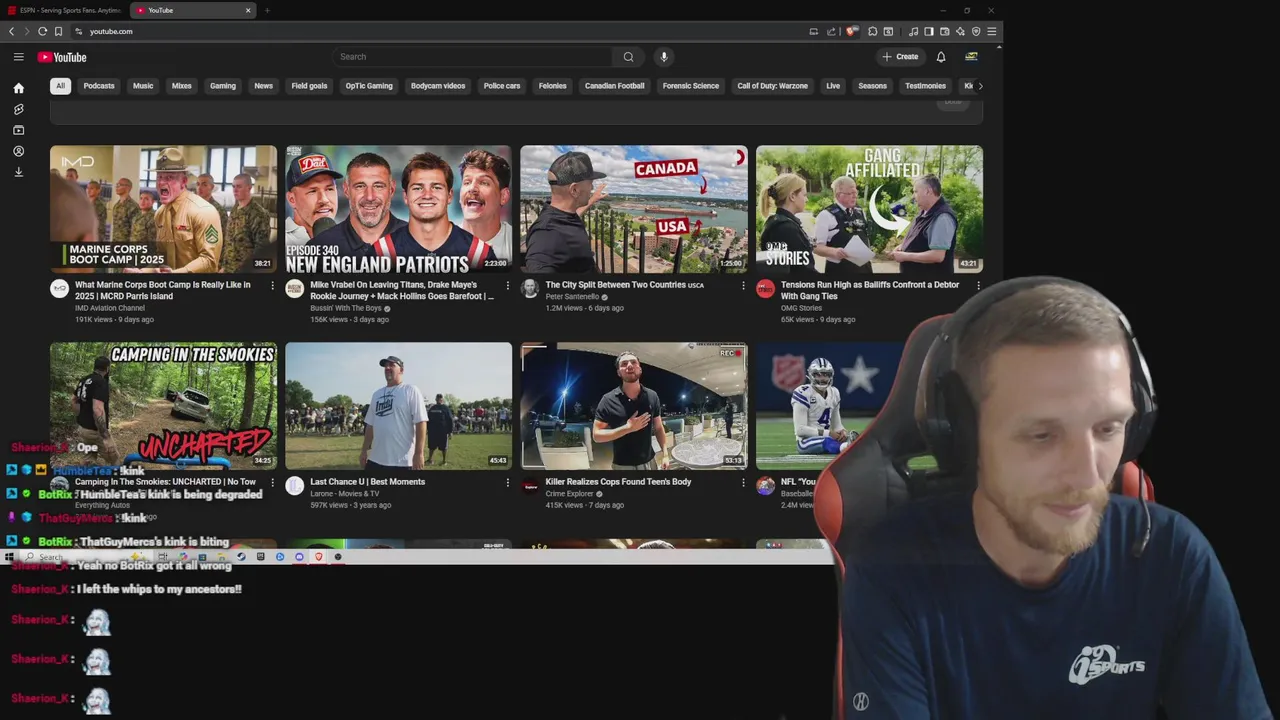Image resolution: width=1280 pixels, height=720 pixels.
Task: Open YouTube notifications bell
Action: coord(940,57)
